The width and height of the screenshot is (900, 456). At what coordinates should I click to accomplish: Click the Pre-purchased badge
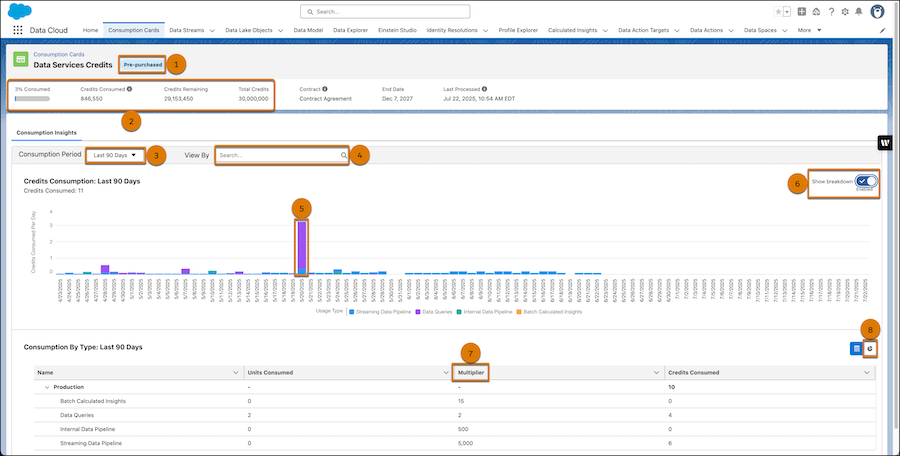tap(143, 65)
